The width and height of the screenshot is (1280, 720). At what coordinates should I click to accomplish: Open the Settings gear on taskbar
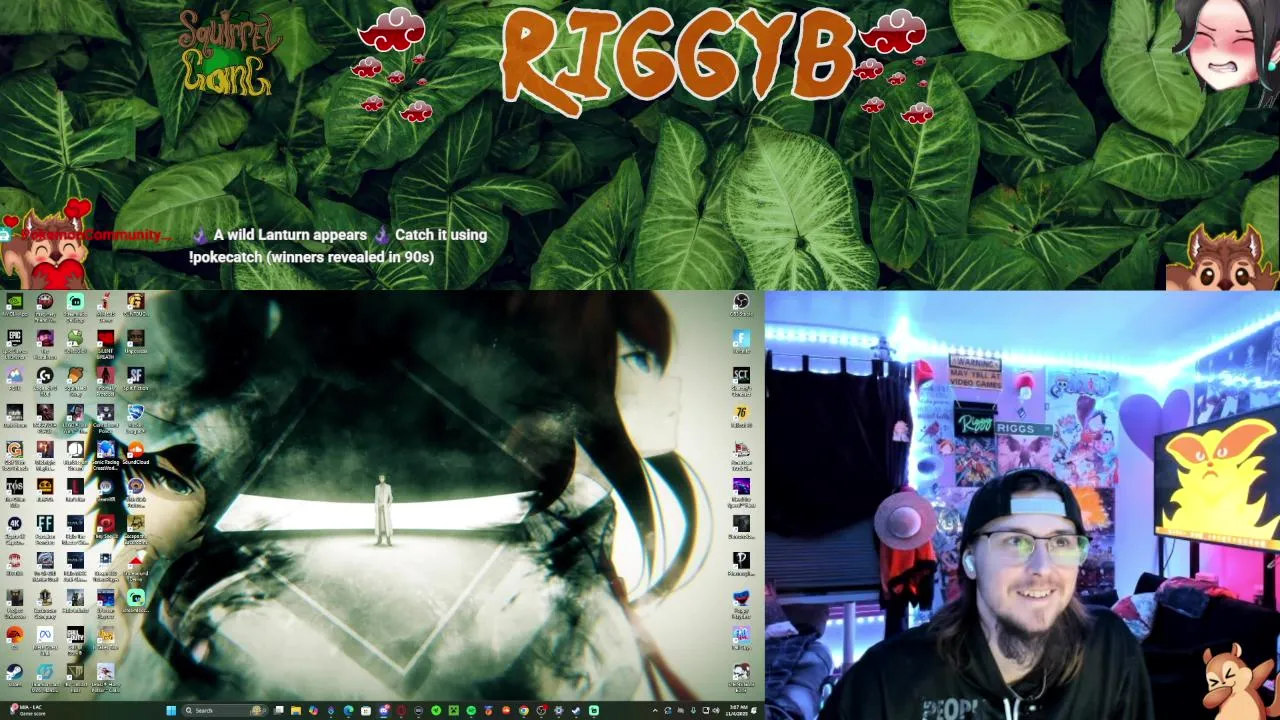558,710
